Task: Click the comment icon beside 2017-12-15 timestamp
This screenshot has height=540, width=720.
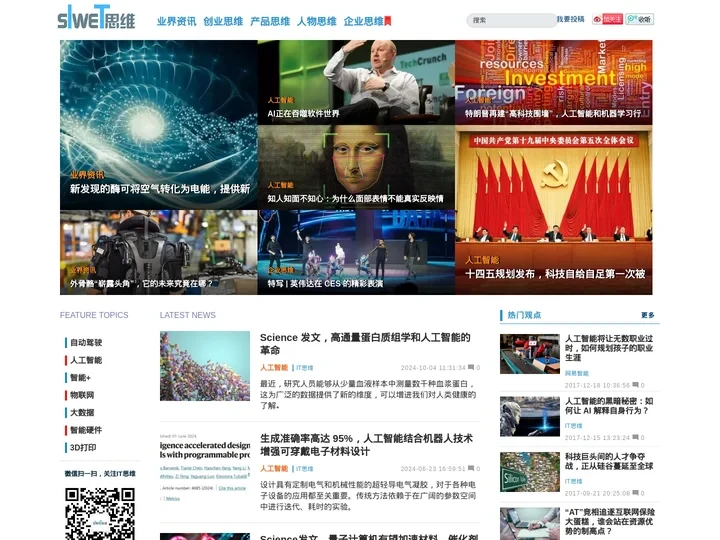Action: click(635, 437)
